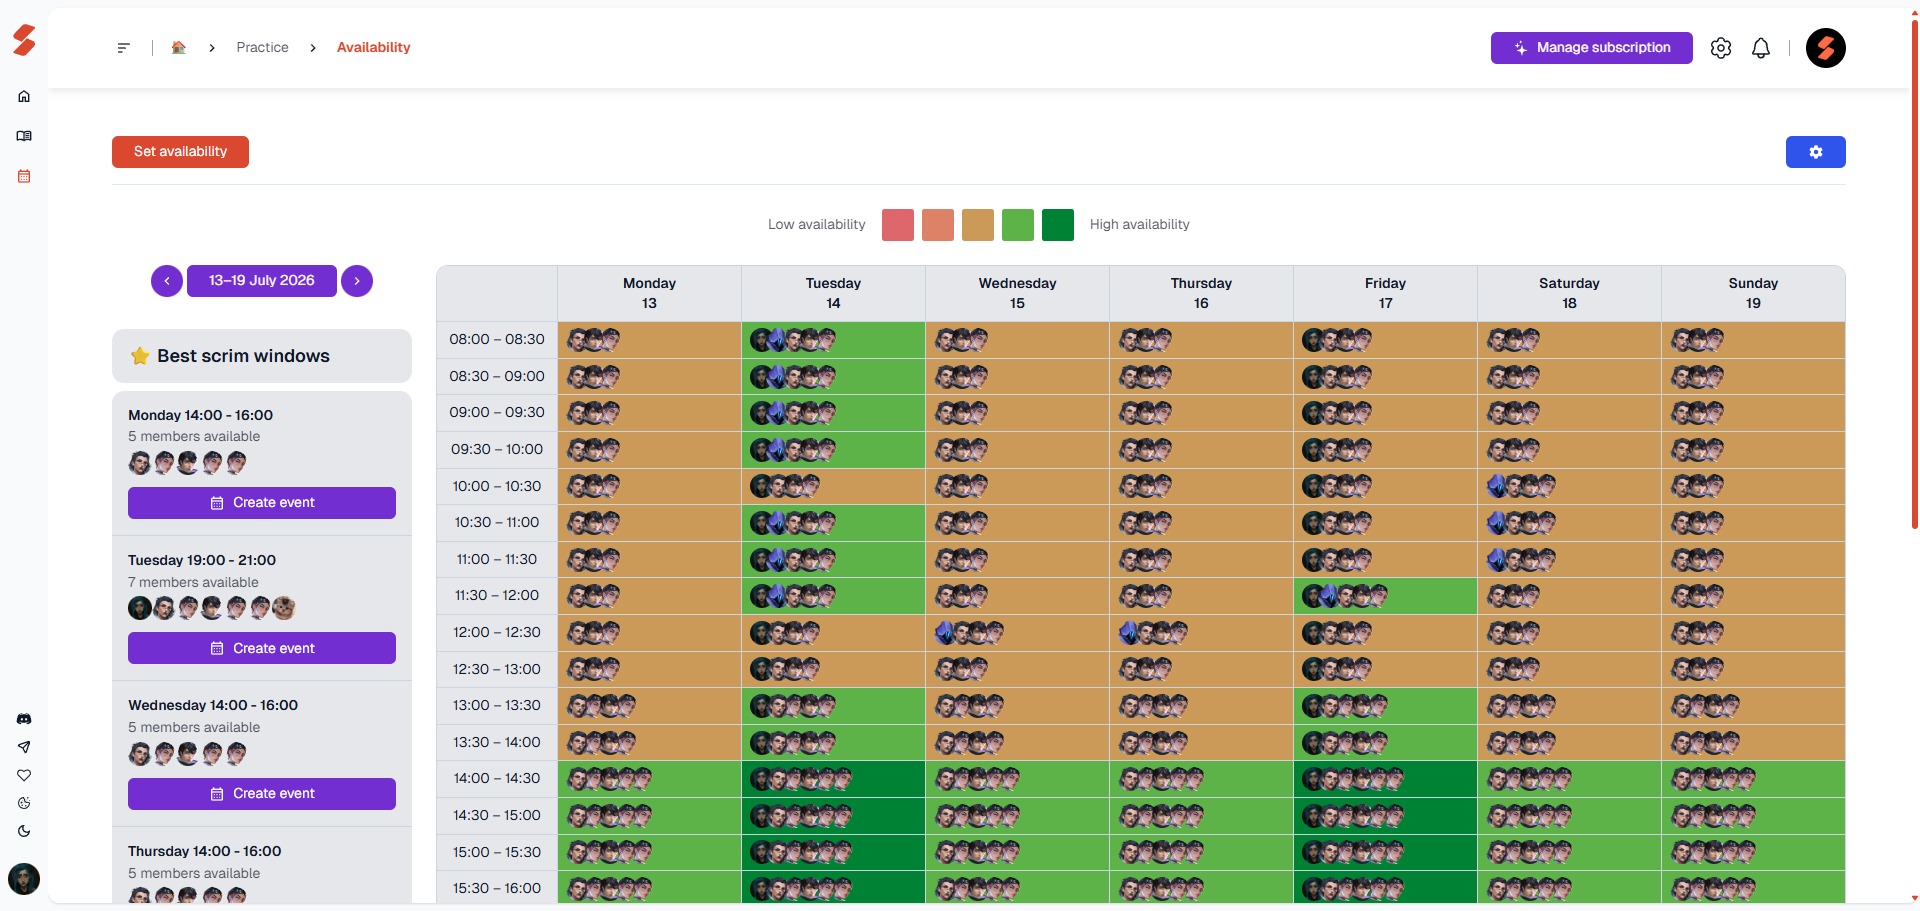
Task: Open the 13–19 July 2026 date picker
Action: tap(262, 281)
